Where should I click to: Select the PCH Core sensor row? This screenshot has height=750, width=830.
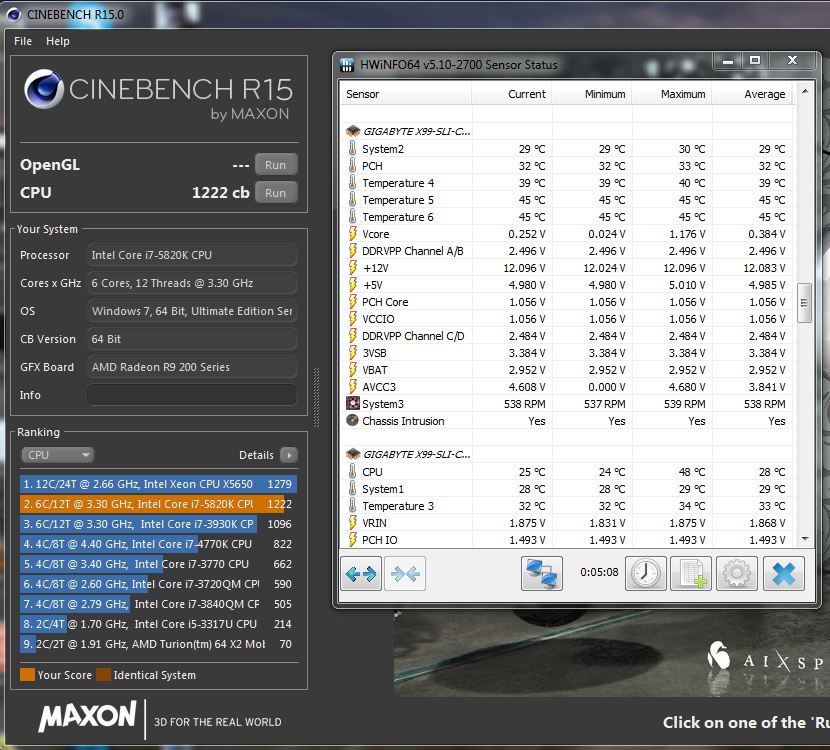pos(566,302)
